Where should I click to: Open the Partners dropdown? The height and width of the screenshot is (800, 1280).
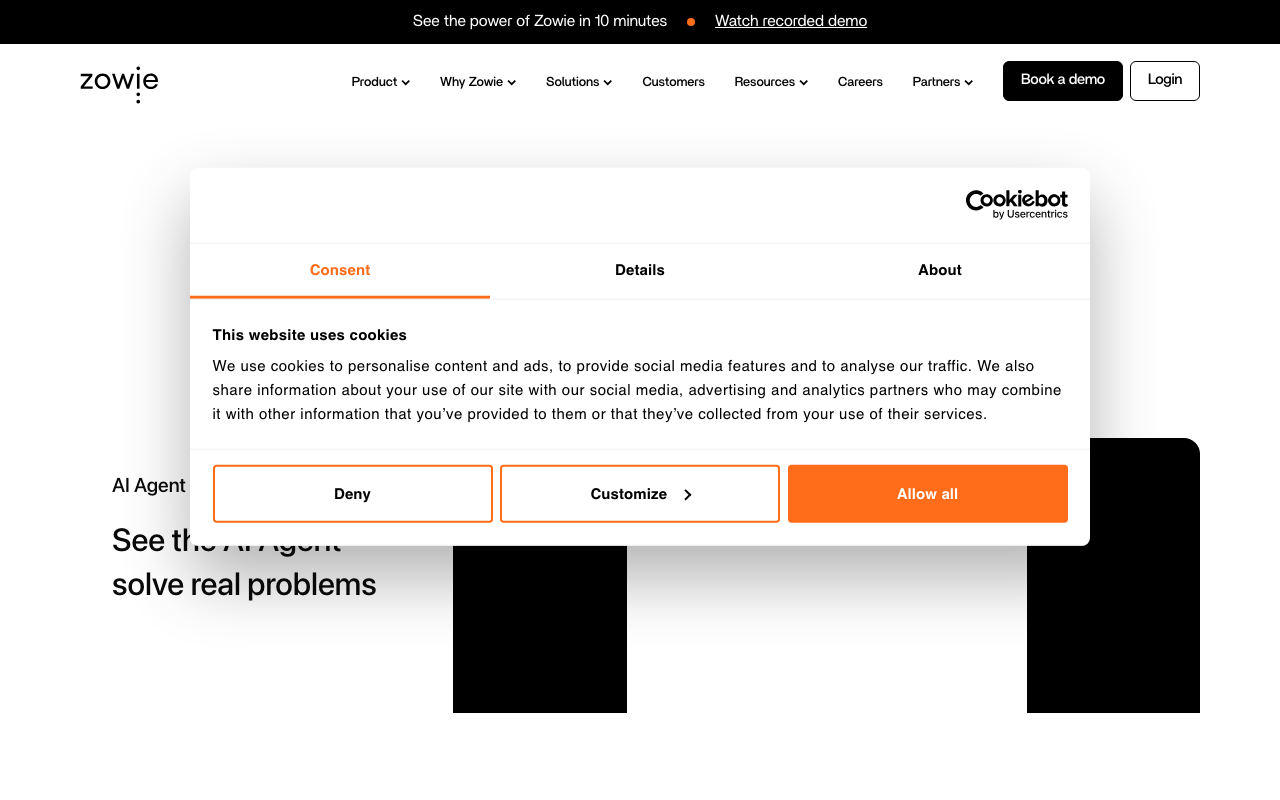point(941,82)
